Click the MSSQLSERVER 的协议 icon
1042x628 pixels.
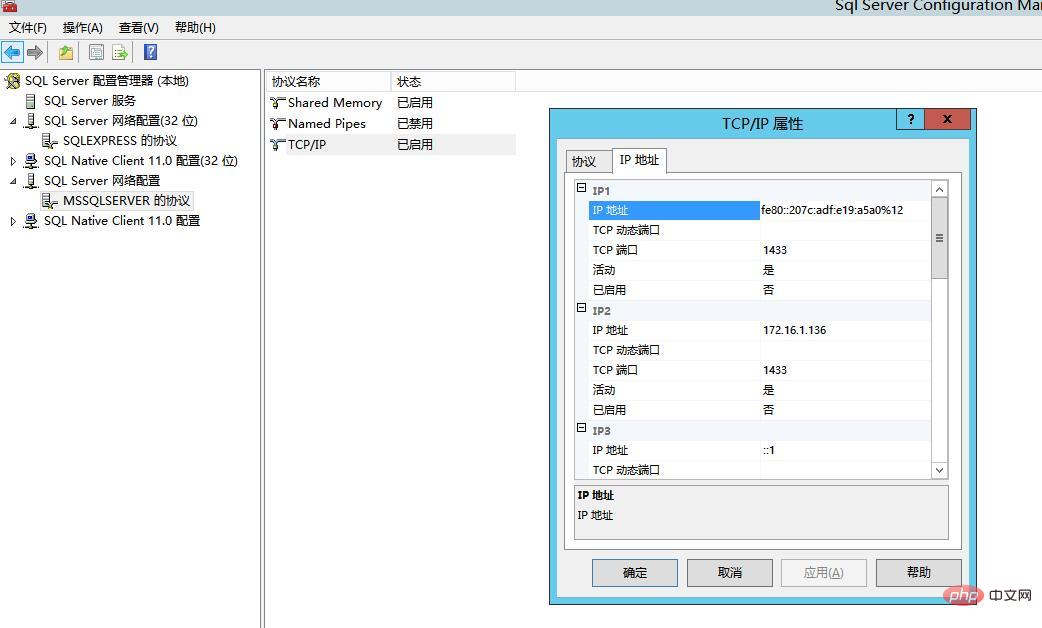click(x=50, y=201)
